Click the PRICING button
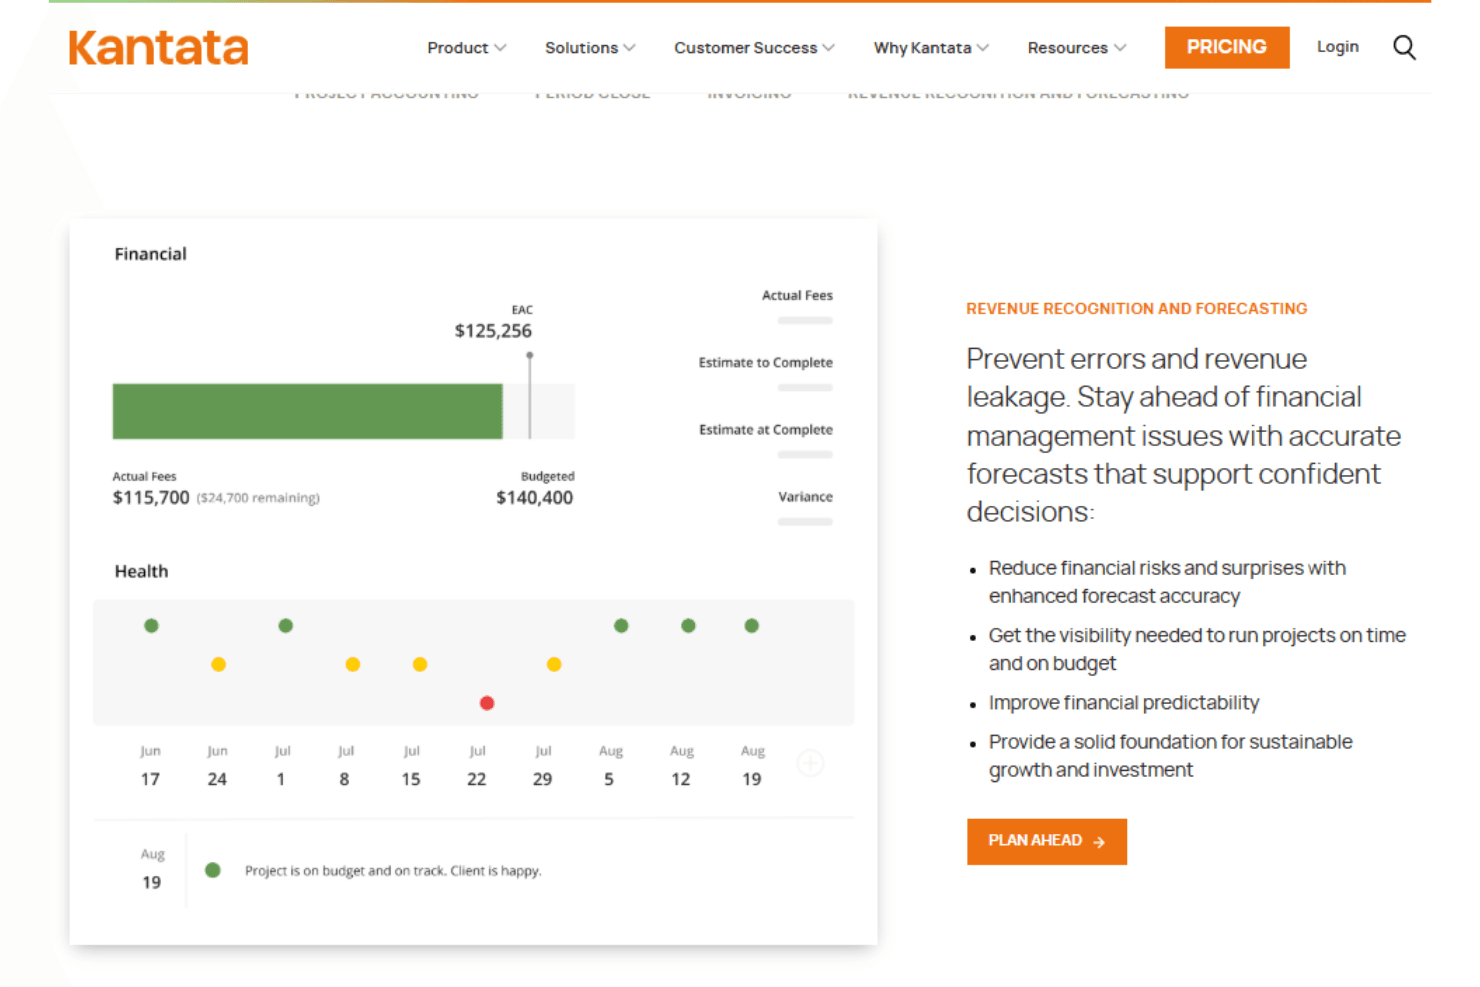 tap(1227, 47)
